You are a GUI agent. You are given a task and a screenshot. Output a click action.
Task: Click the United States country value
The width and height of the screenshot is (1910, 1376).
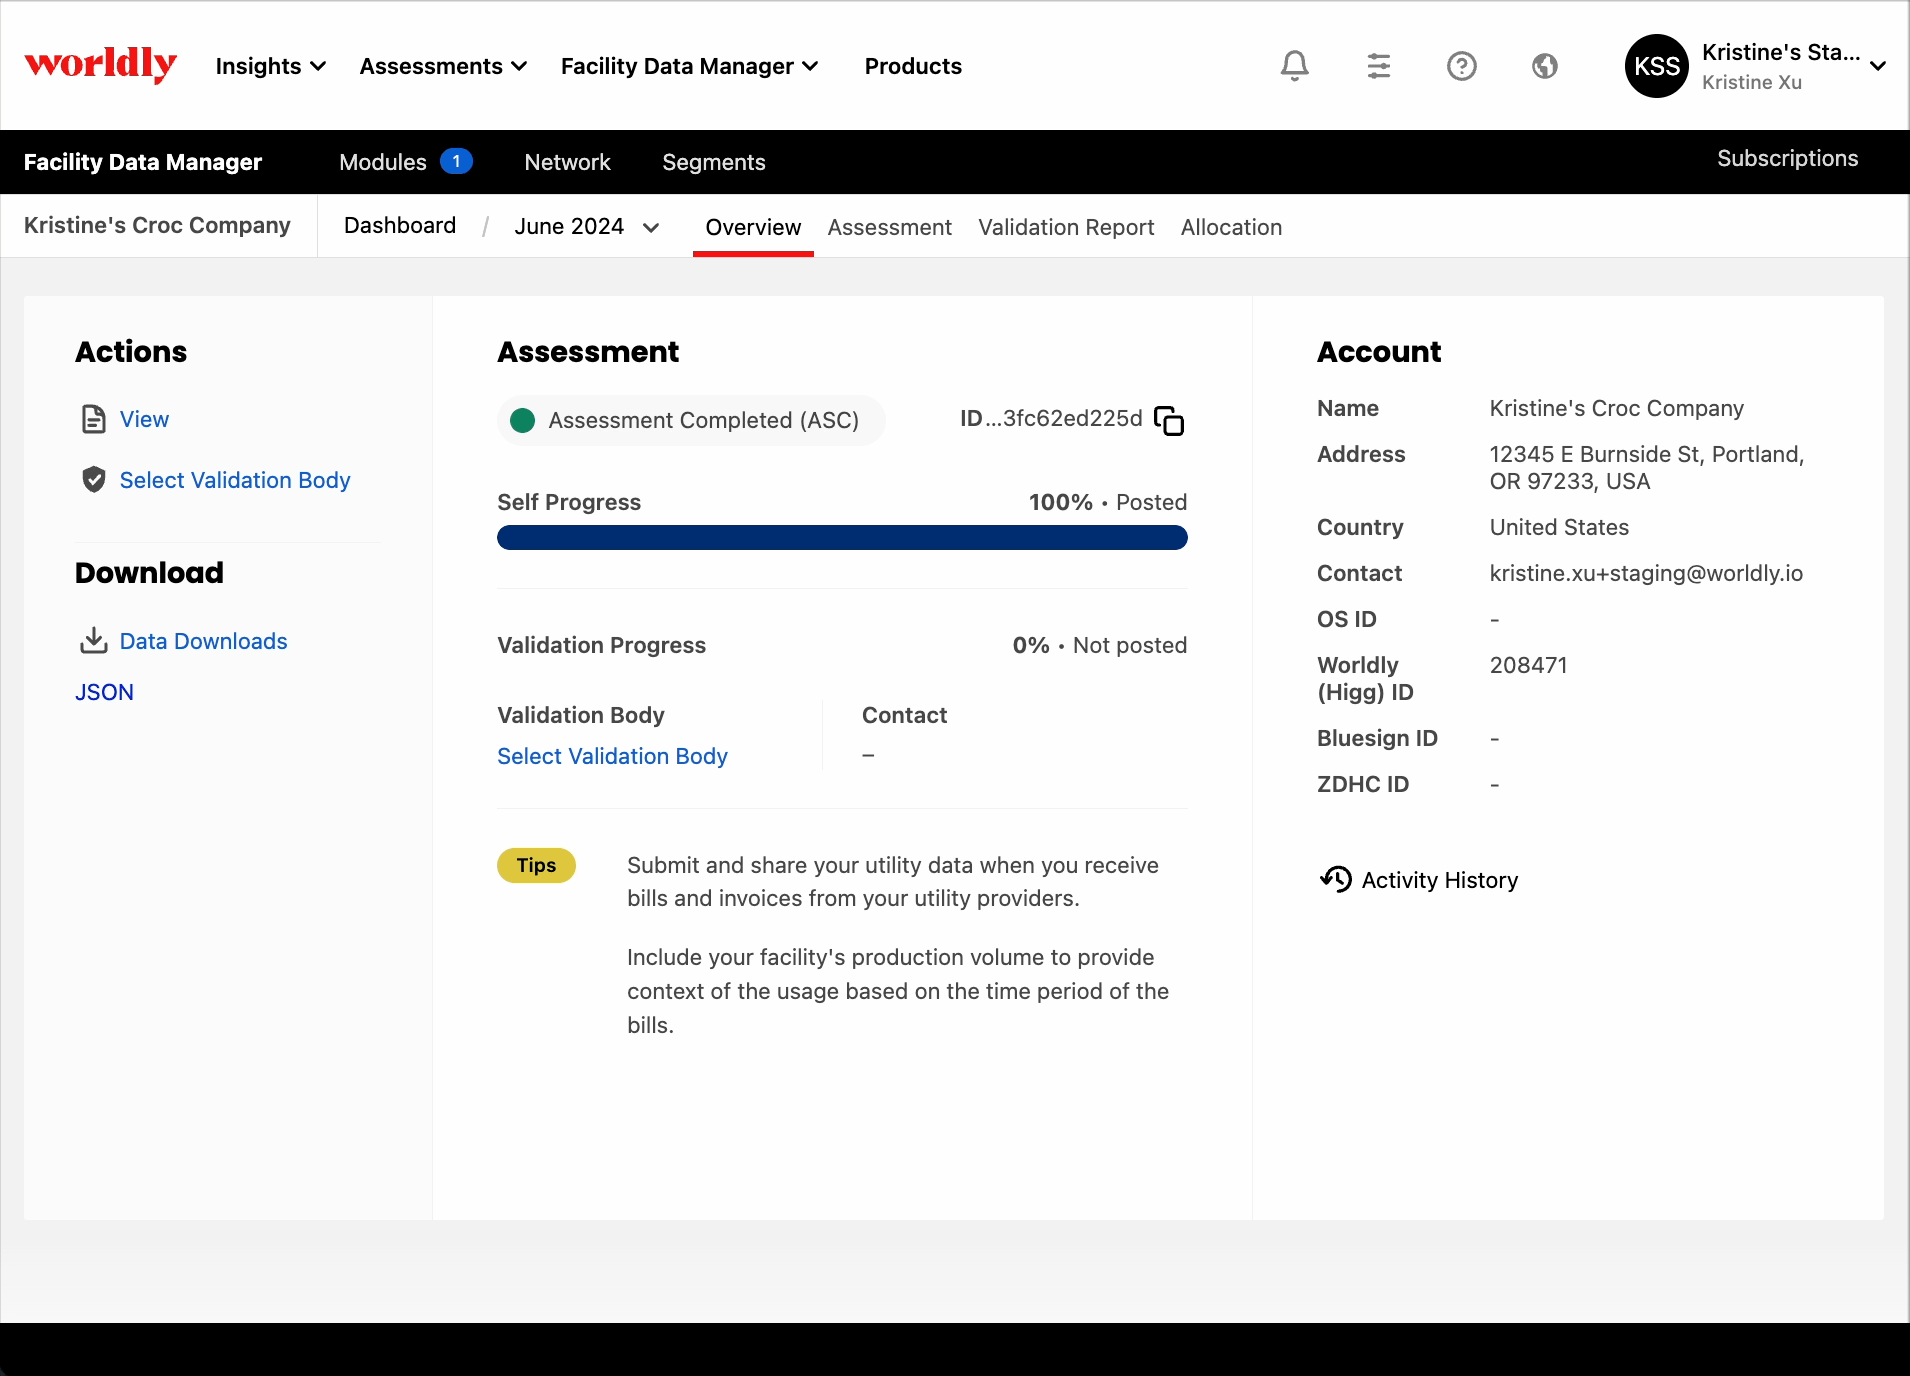click(x=1559, y=527)
